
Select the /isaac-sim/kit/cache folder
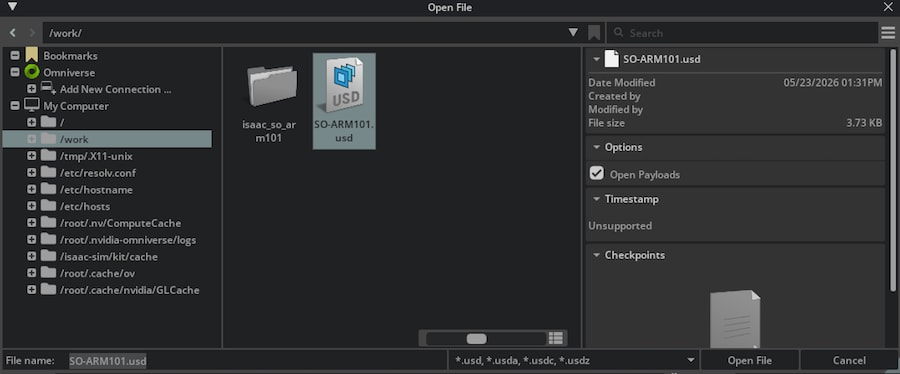(108, 256)
